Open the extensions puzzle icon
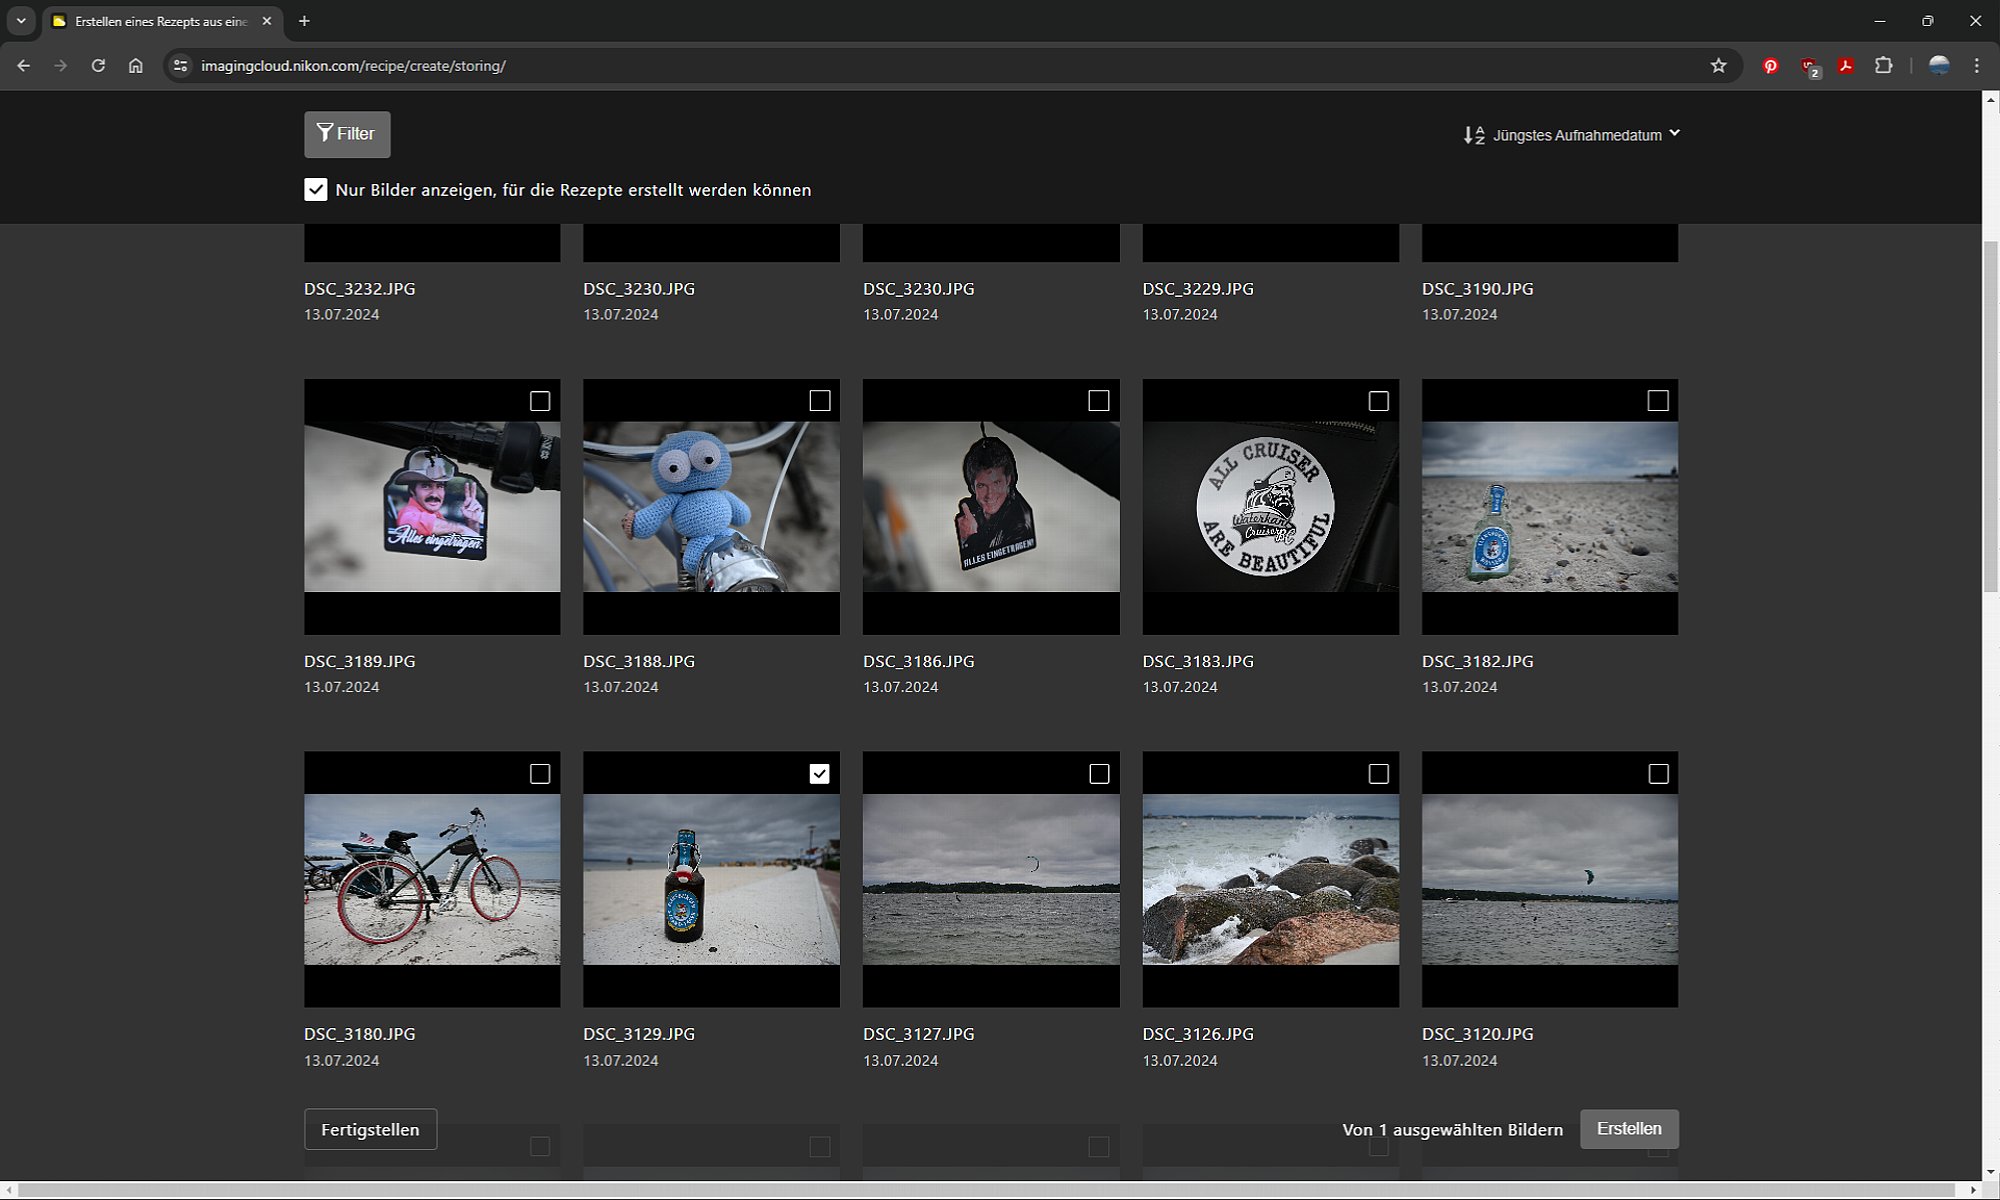2000x1200 pixels. (x=1884, y=66)
